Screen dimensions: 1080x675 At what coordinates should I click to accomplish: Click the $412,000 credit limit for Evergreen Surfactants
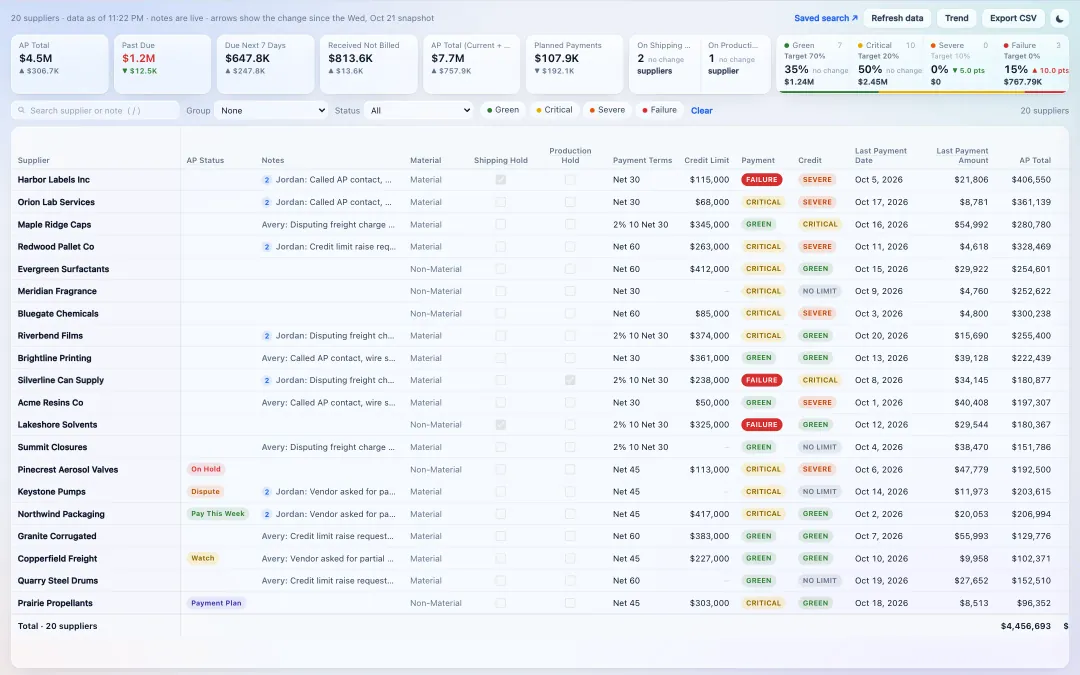tap(709, 269)
